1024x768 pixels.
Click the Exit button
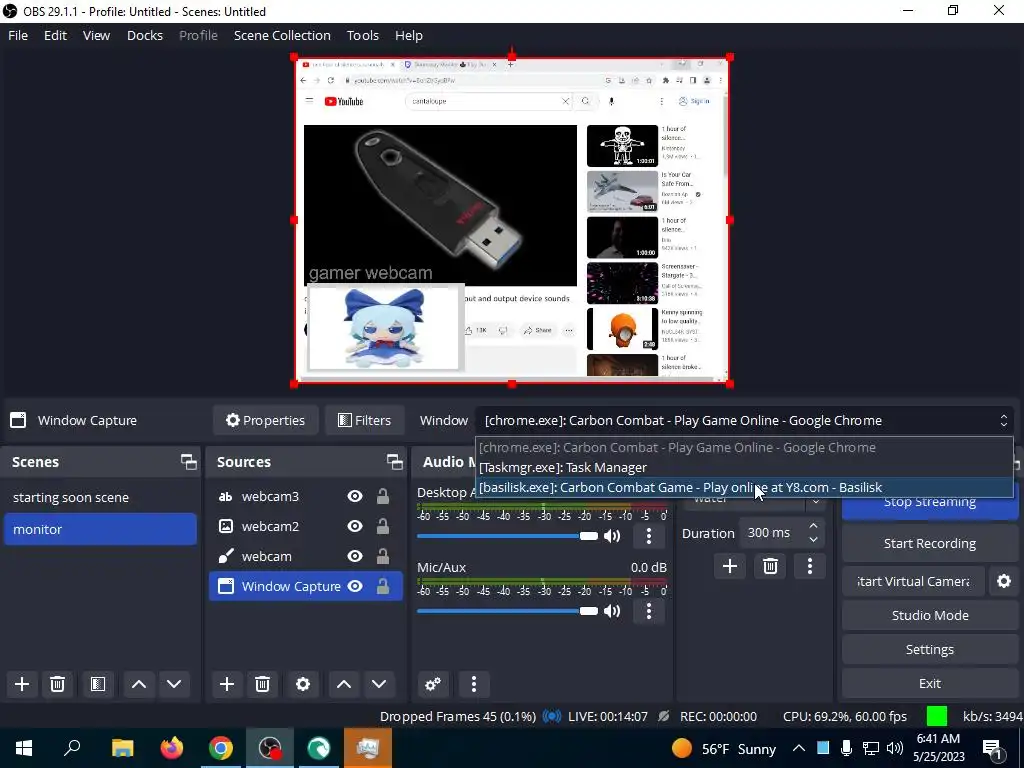click(x=929, y=683)
